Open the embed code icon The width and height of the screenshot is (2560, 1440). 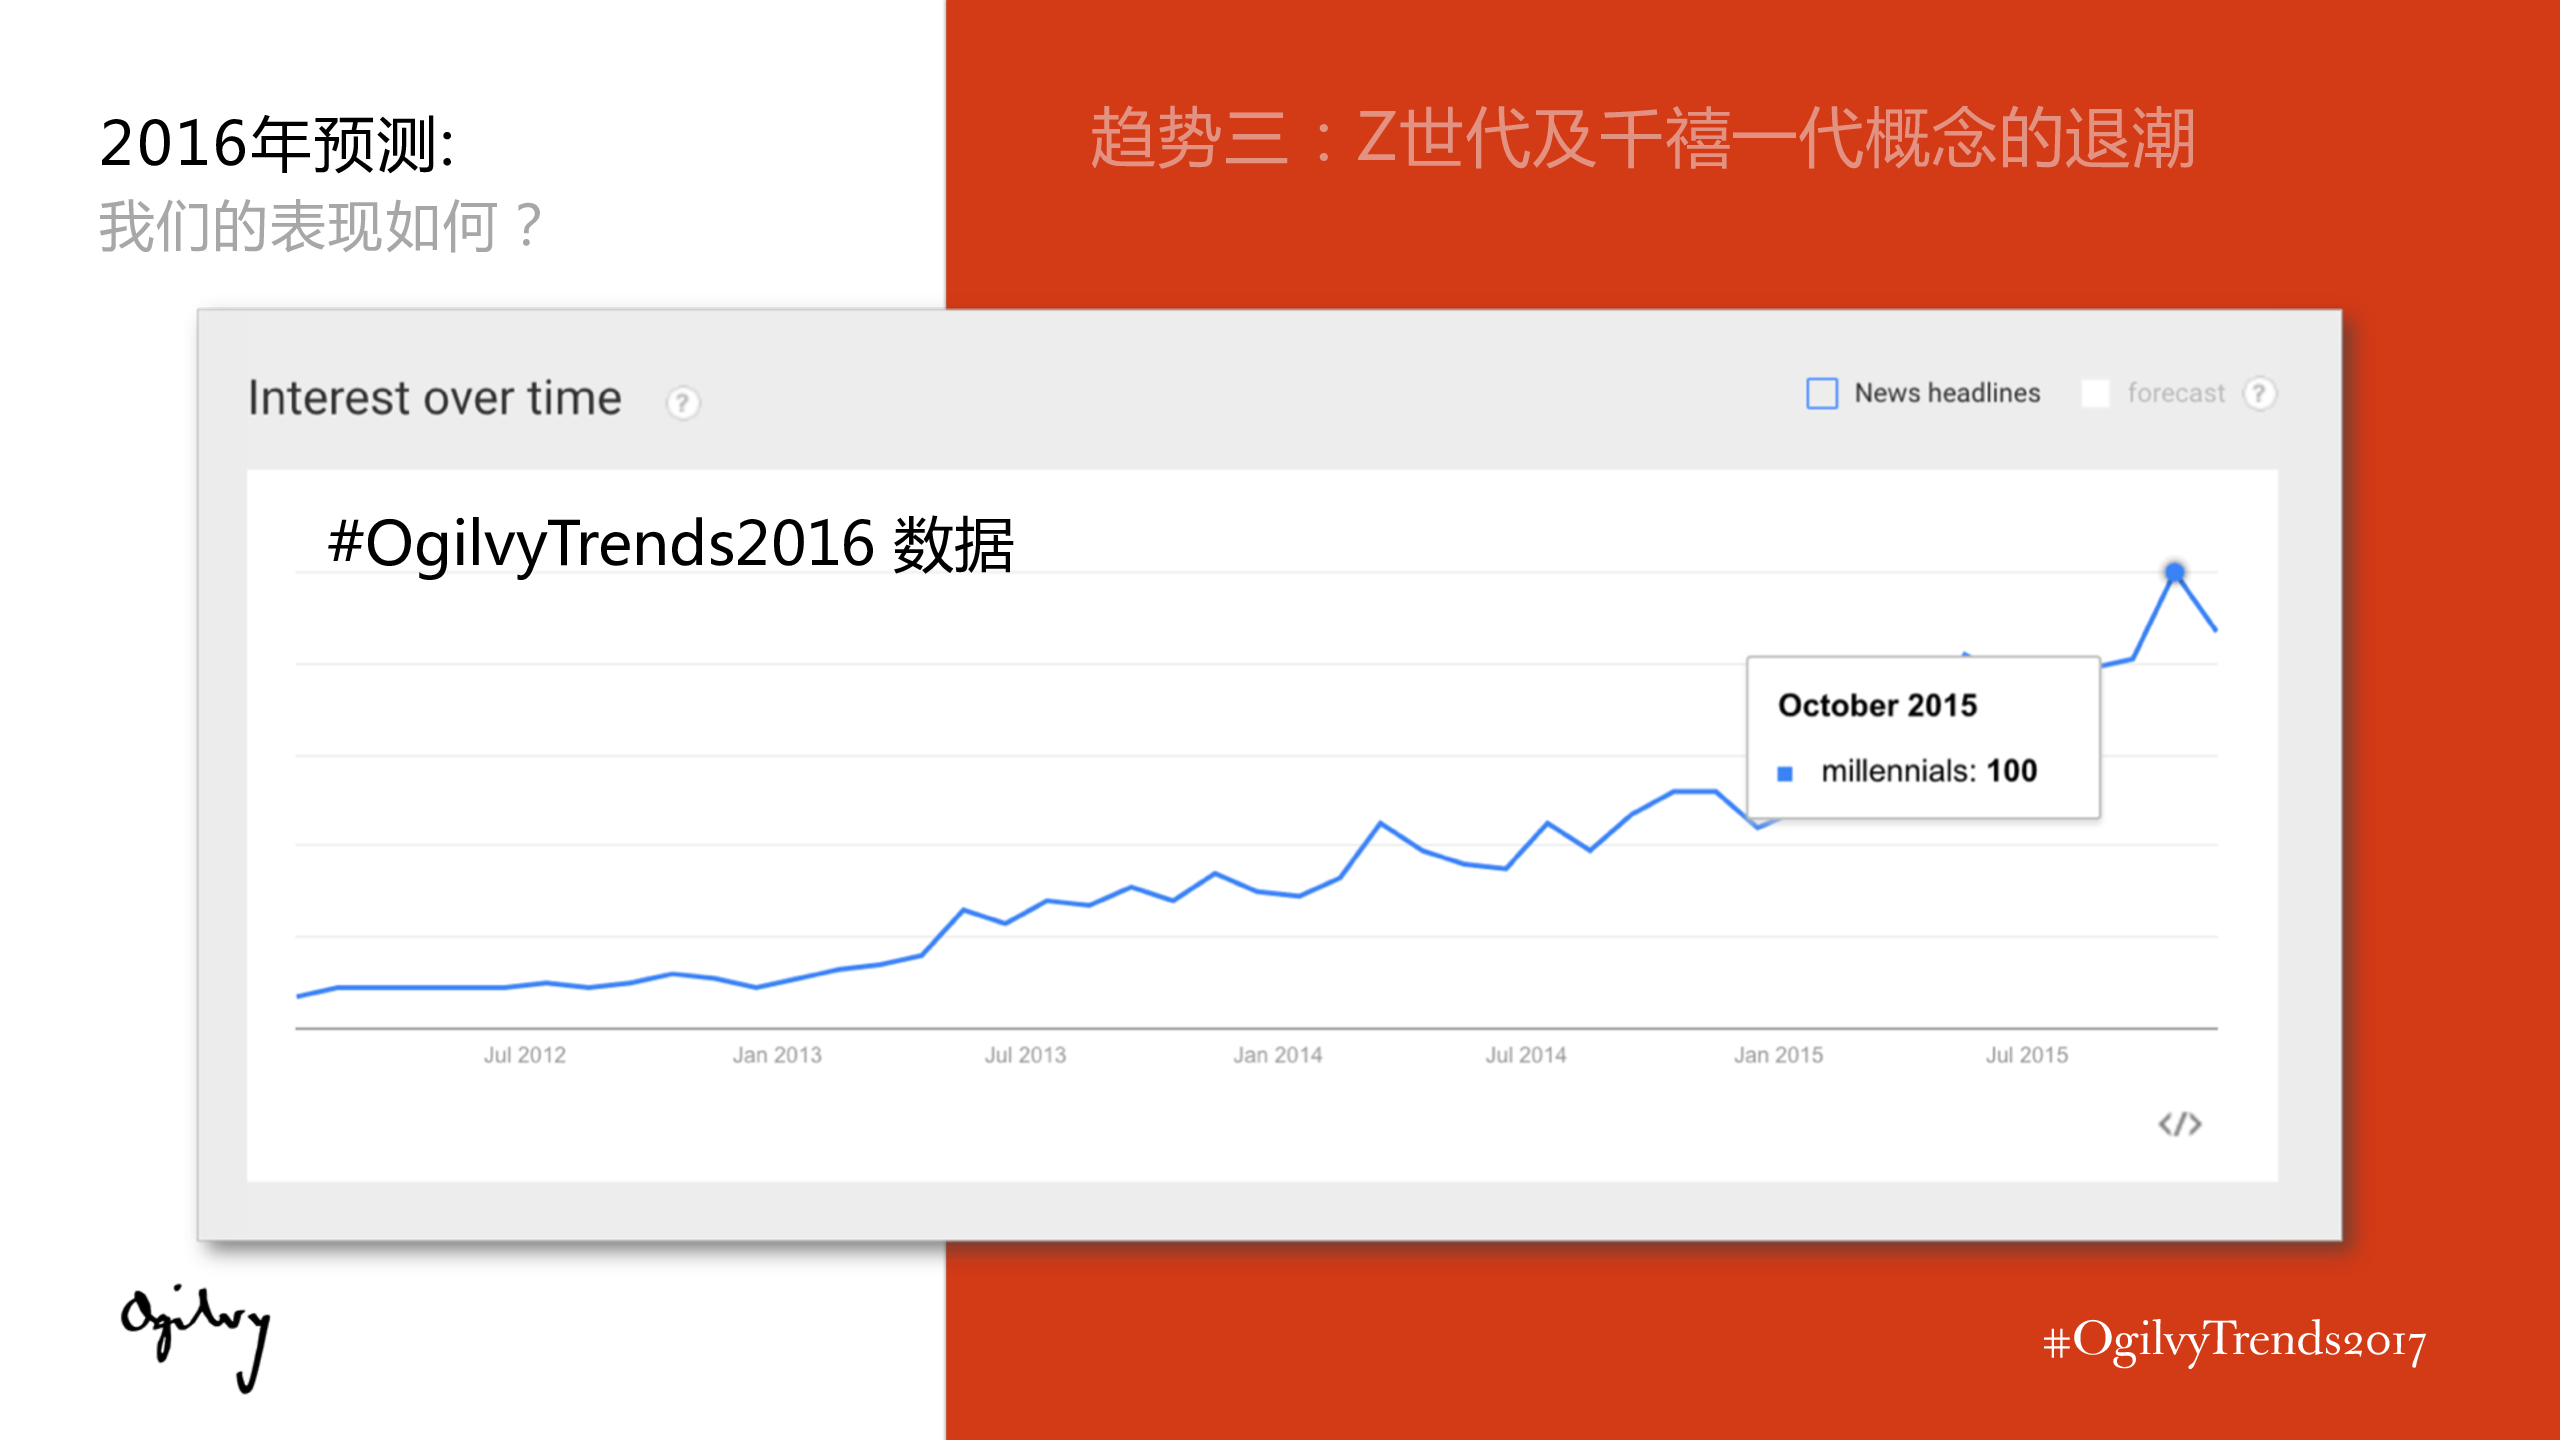2180,1124
